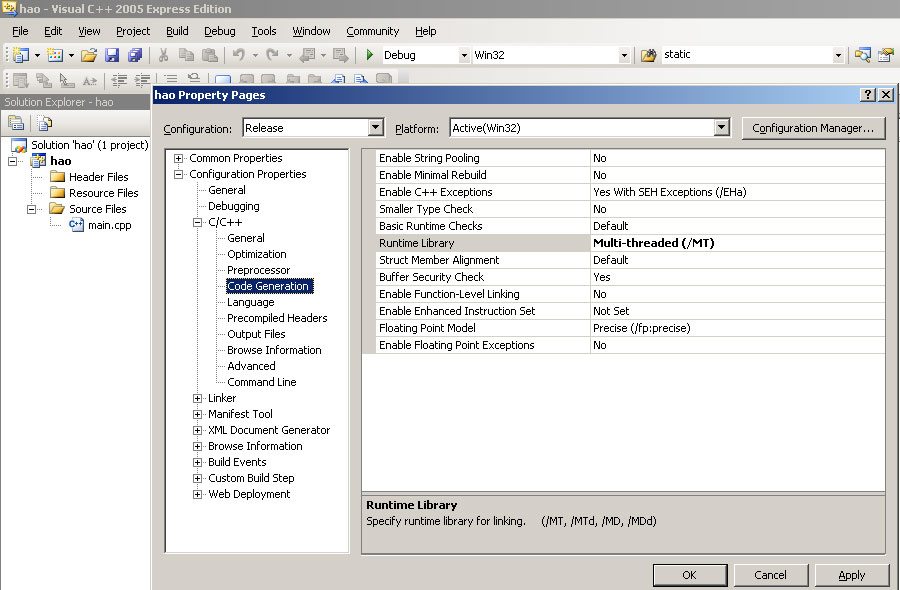Image resolution: width=900 pixels, height=590 pixels.
Task: Click the Save All icon
Action: [x=135, y=55]
